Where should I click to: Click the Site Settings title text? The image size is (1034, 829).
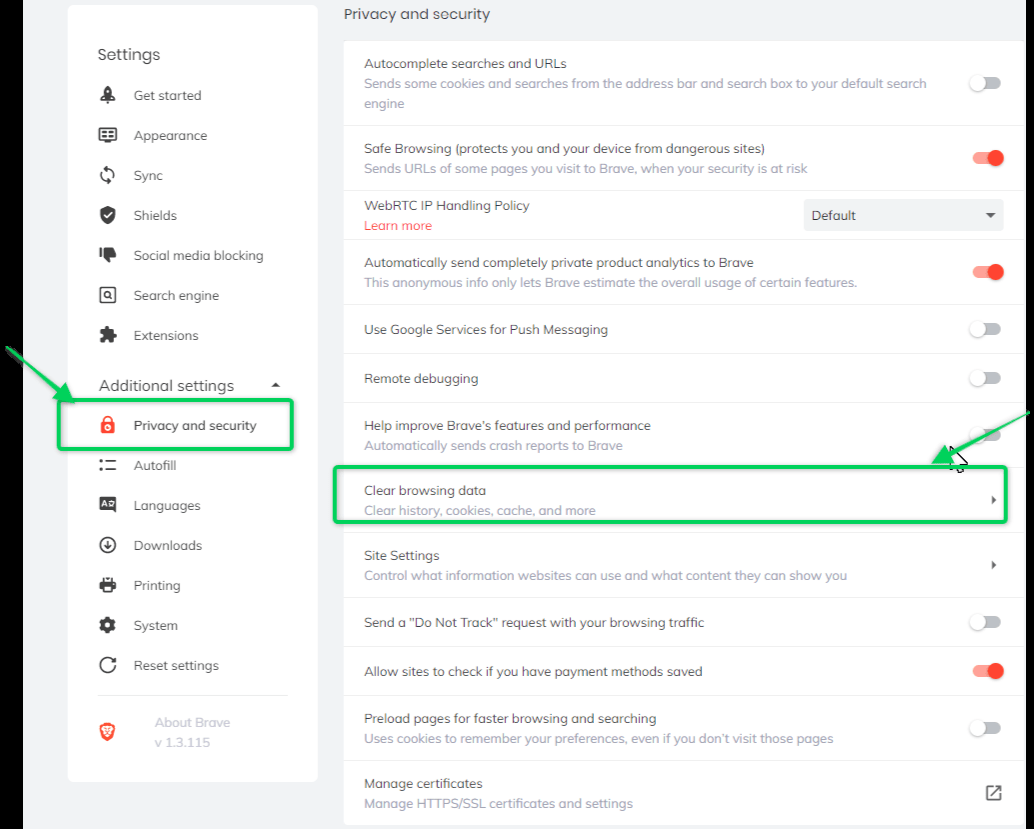pos(401,555)
